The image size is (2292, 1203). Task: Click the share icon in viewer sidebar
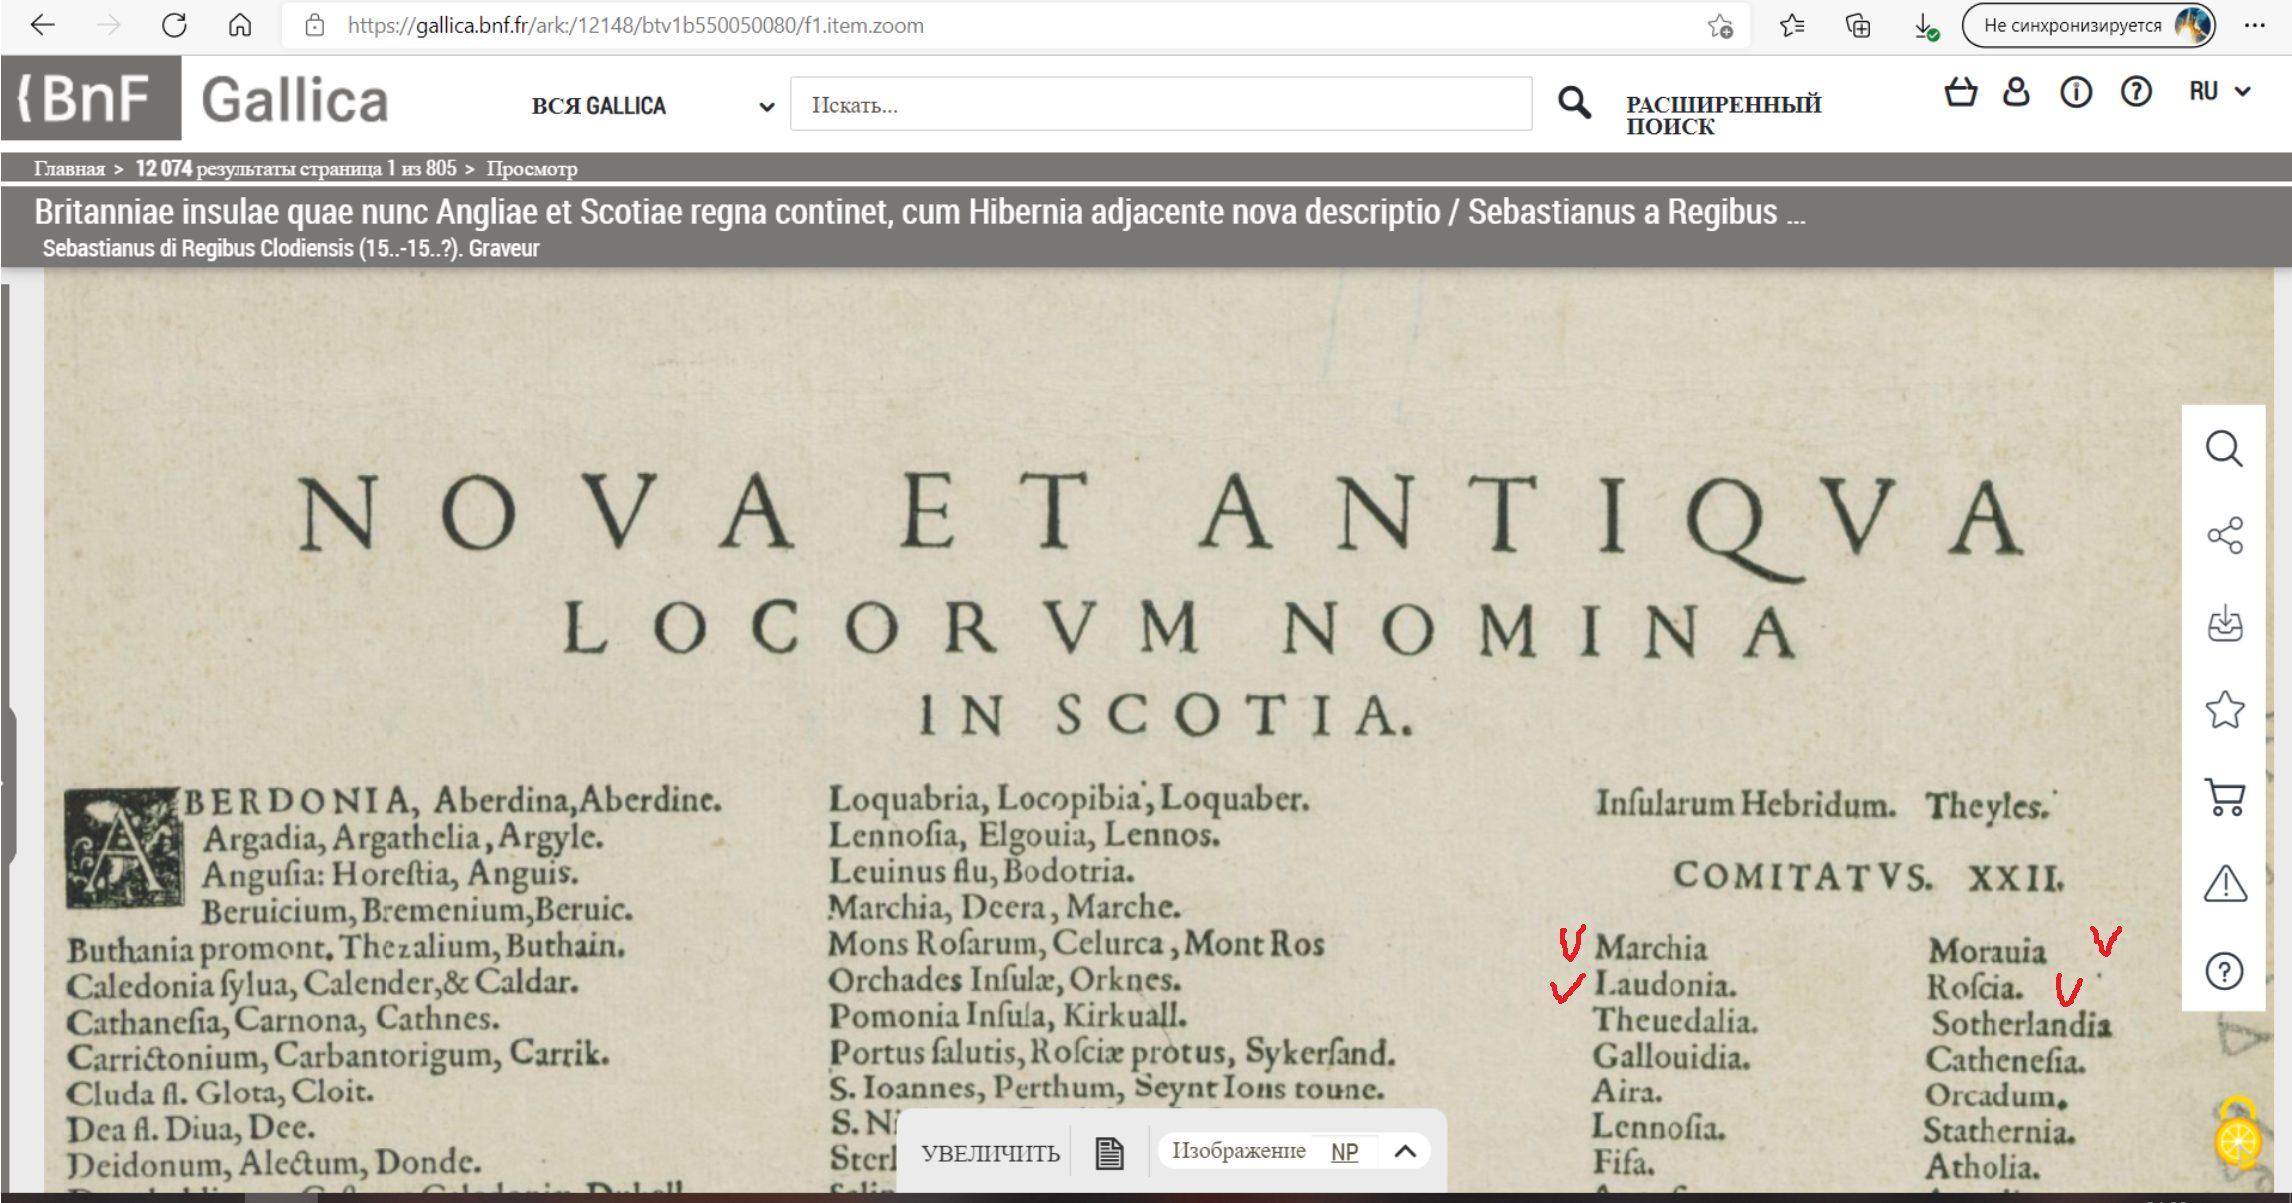click(2225, 536)
